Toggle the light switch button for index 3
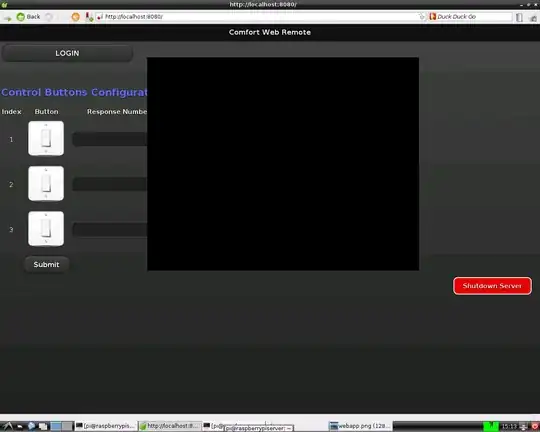Screen dimensions: 540x432 [46, 229]
